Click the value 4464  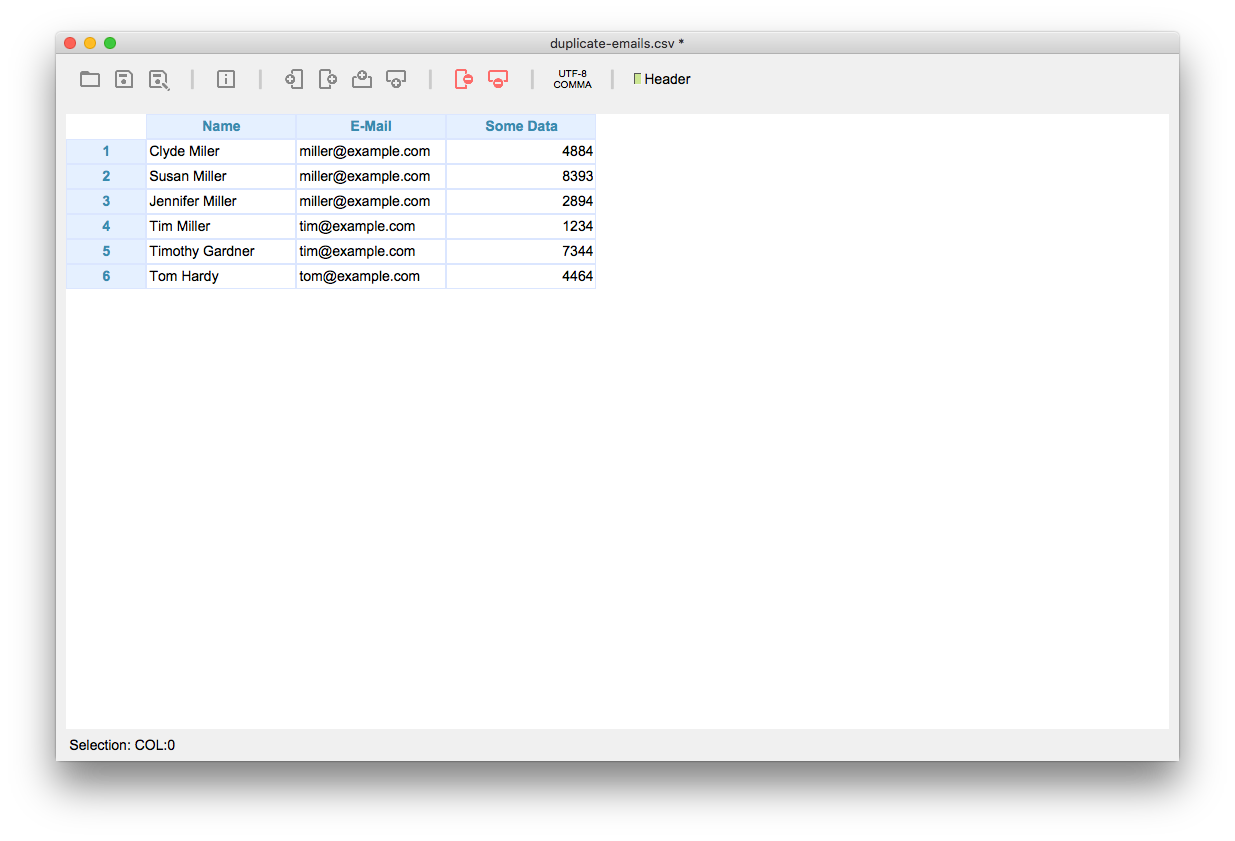click(x=521, y=276)
